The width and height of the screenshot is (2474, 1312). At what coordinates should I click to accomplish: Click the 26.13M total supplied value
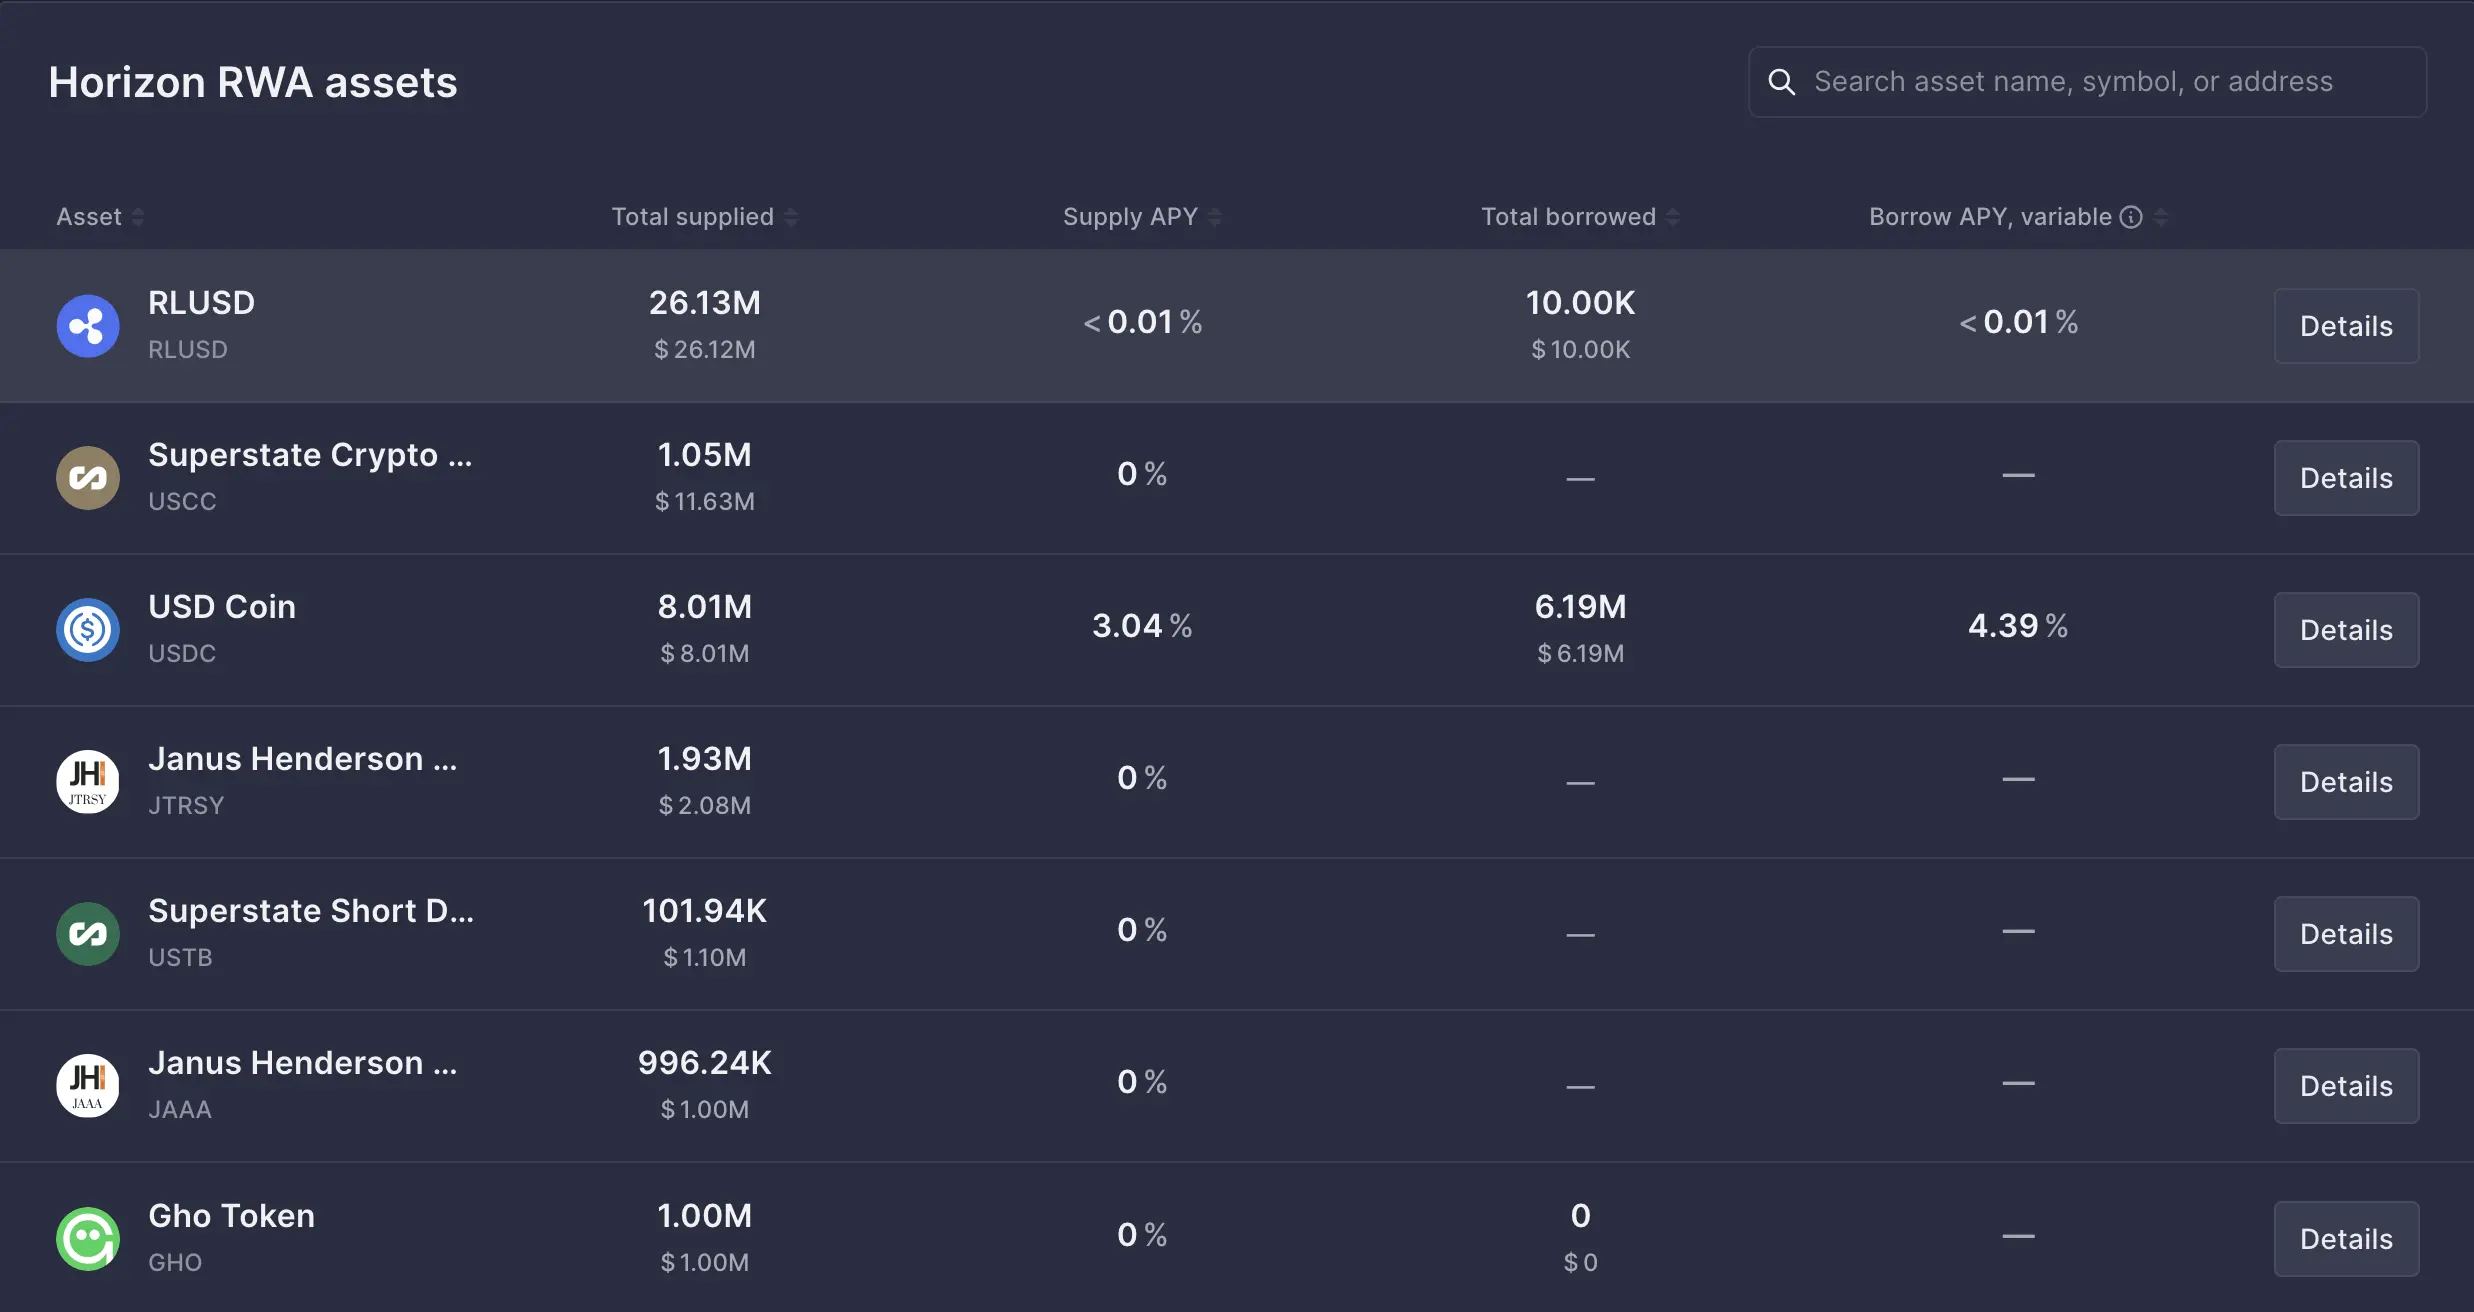pyautogui.click(x=705, y=303)
